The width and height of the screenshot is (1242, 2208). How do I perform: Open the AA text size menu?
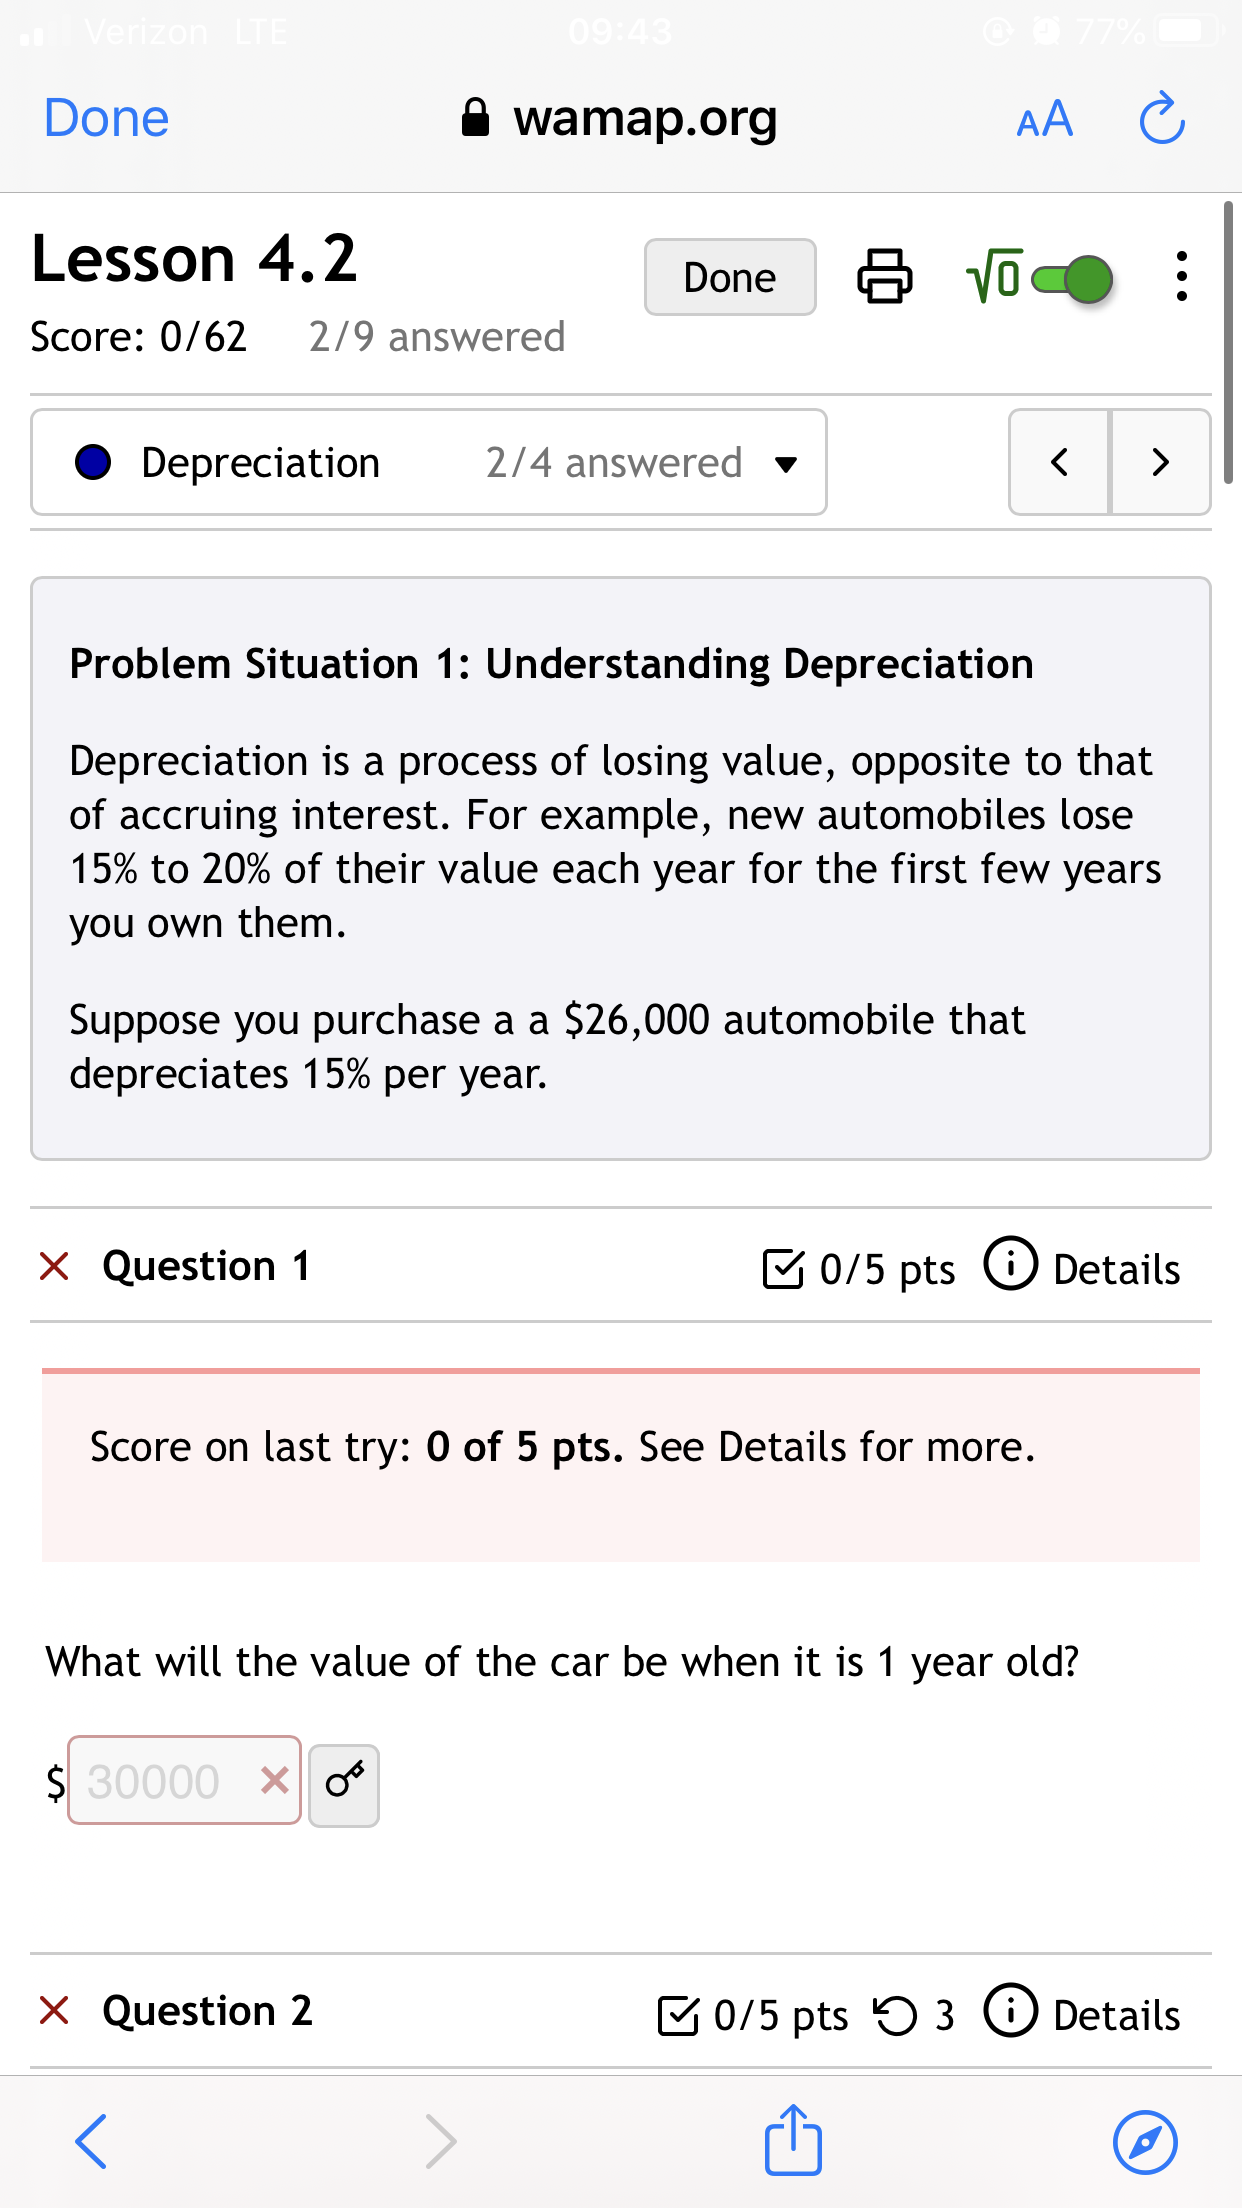(x=1045, y=119)
